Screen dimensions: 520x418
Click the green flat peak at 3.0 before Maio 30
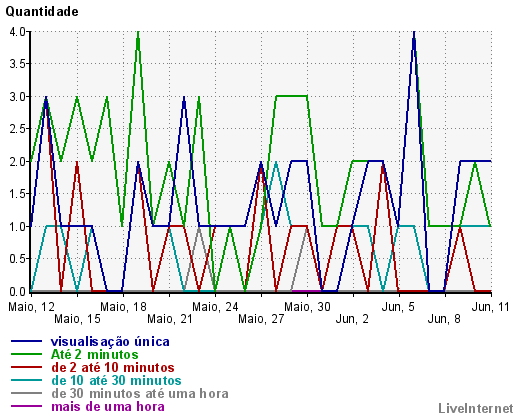coord(292,96)
